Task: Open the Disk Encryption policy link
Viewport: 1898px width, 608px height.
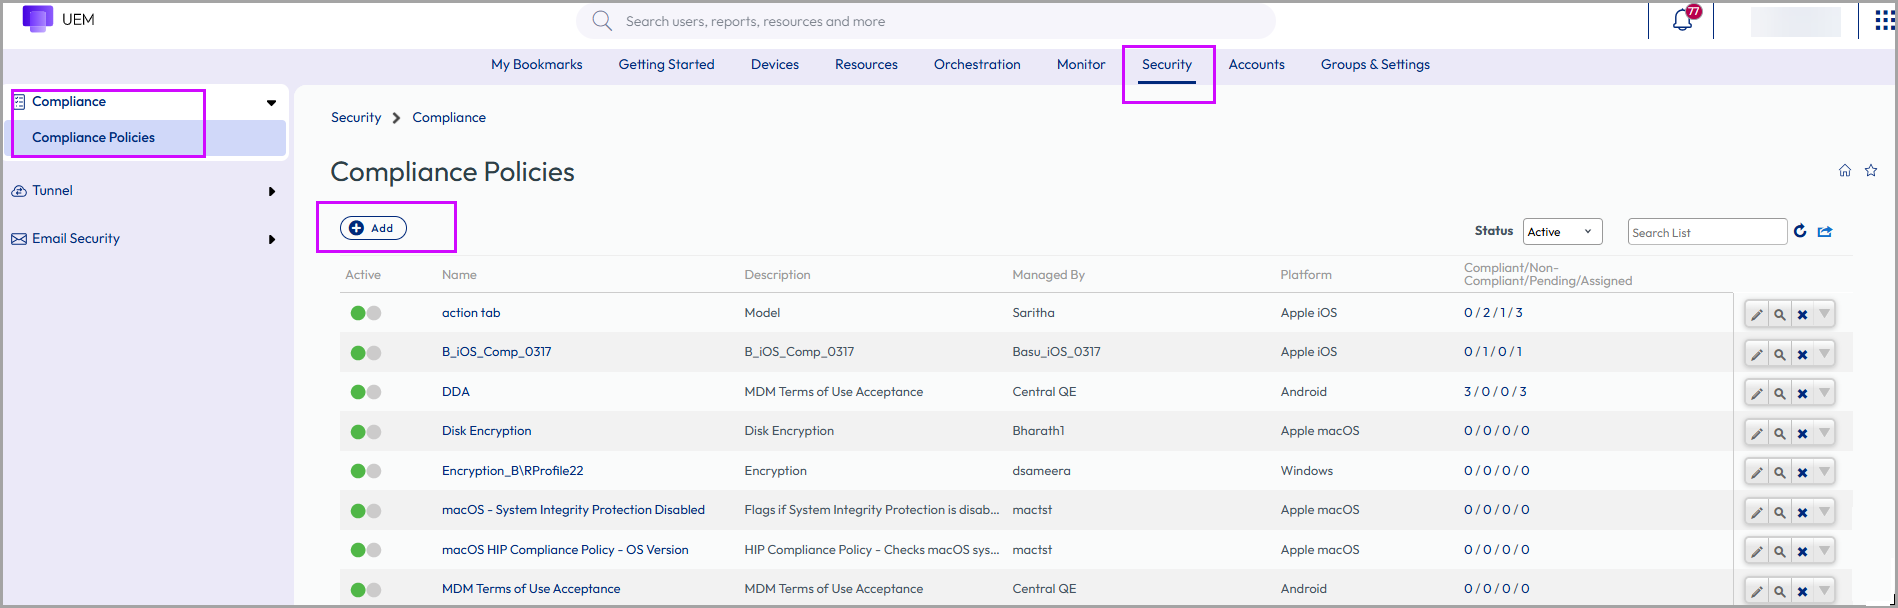Action: [x=487, y=431]
